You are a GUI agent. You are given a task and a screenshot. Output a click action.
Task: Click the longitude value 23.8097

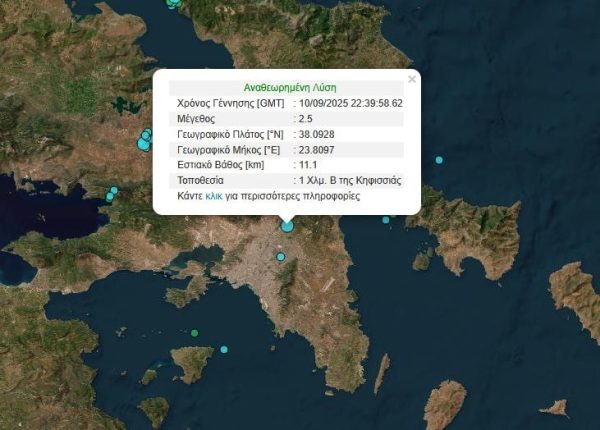tap(318, 150)
